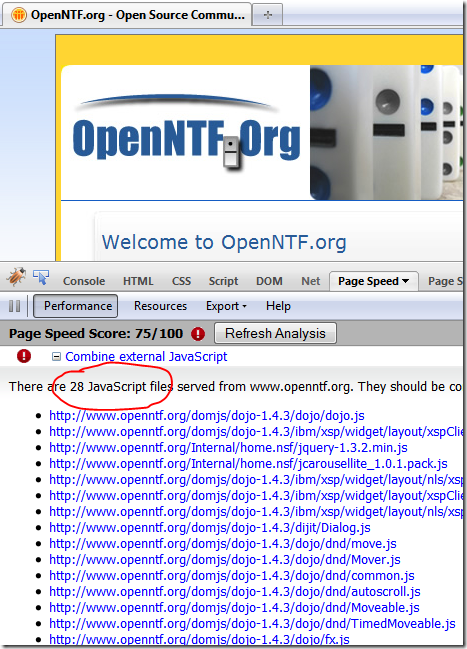Click the Firebug bug icon
The width and height of the screenshot is (467, 649).
pos(17,277)
